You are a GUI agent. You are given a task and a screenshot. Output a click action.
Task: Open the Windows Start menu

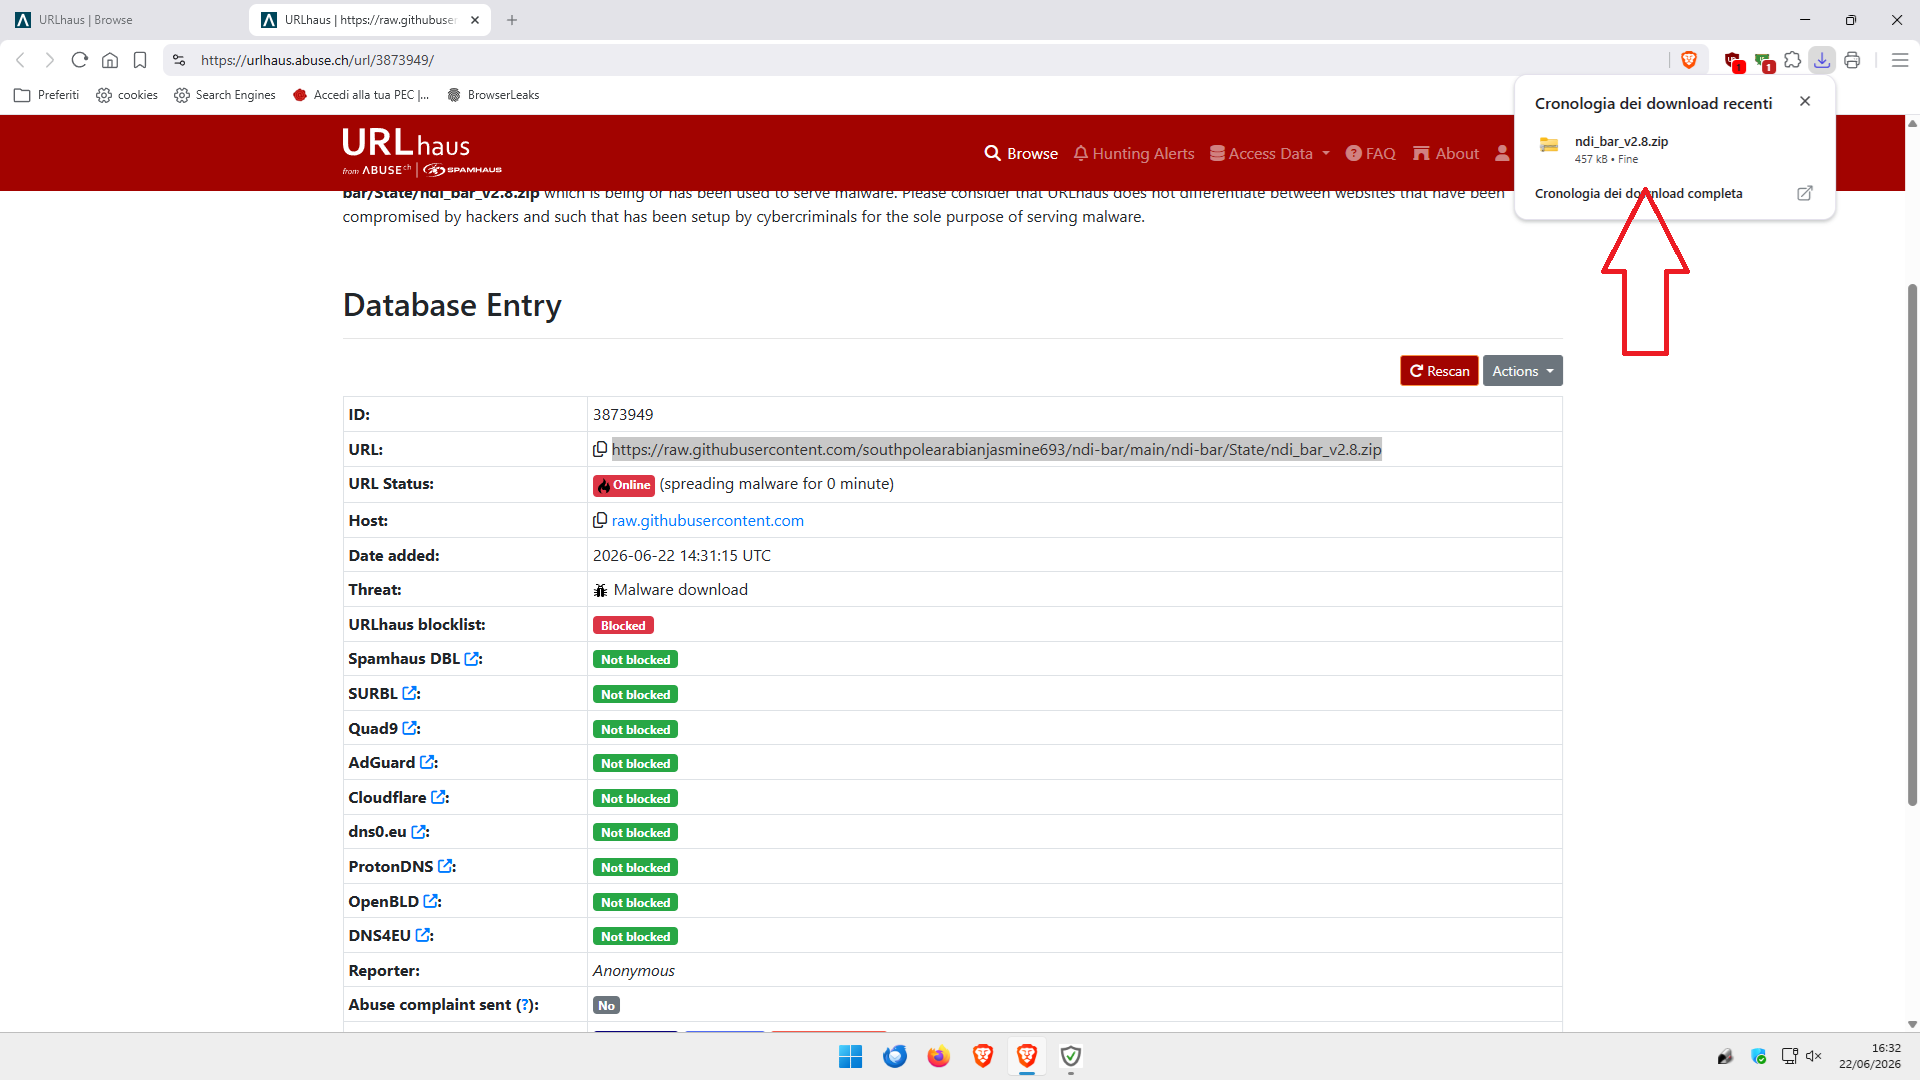point(851,1056)
